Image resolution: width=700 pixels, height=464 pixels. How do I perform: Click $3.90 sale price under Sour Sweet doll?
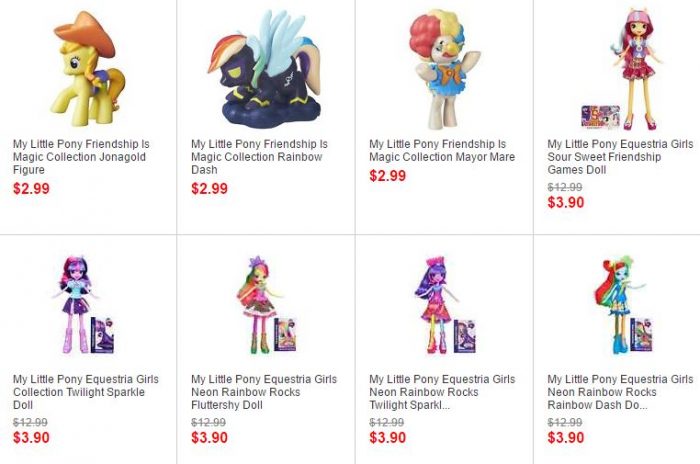point(566,203)
